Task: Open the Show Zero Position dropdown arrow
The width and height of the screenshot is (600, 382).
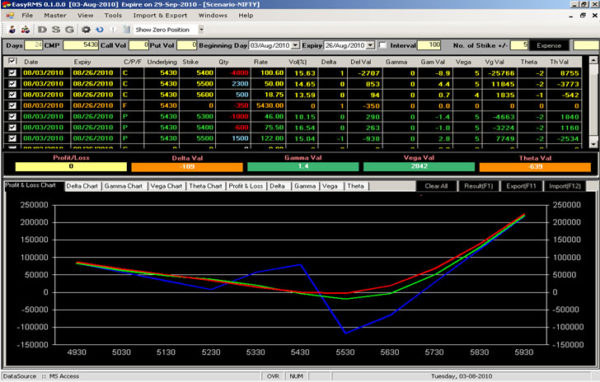Action: [x=201, y=29]
